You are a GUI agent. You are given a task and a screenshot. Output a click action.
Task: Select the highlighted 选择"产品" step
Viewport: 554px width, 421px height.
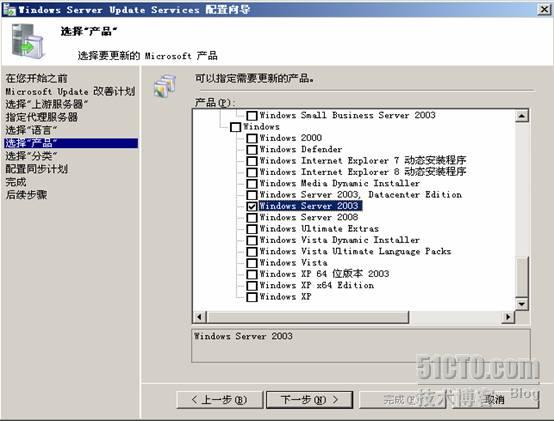(71, 143)
